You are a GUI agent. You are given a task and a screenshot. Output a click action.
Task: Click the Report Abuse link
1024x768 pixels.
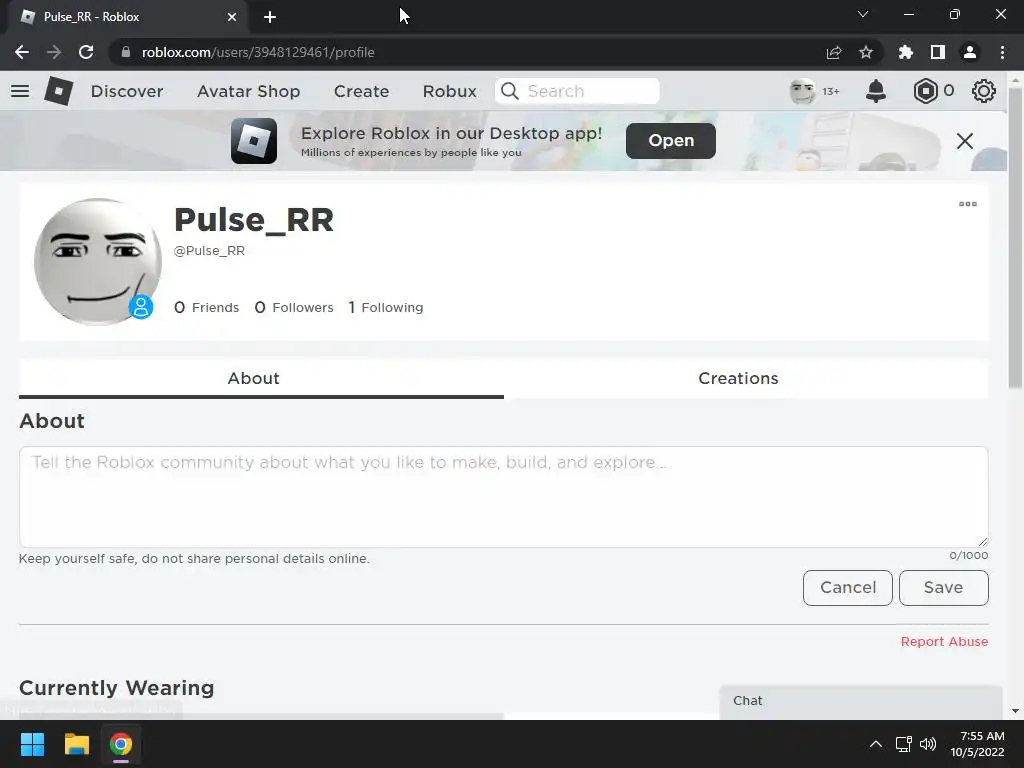pyautogui.click(x=944, y=641)
